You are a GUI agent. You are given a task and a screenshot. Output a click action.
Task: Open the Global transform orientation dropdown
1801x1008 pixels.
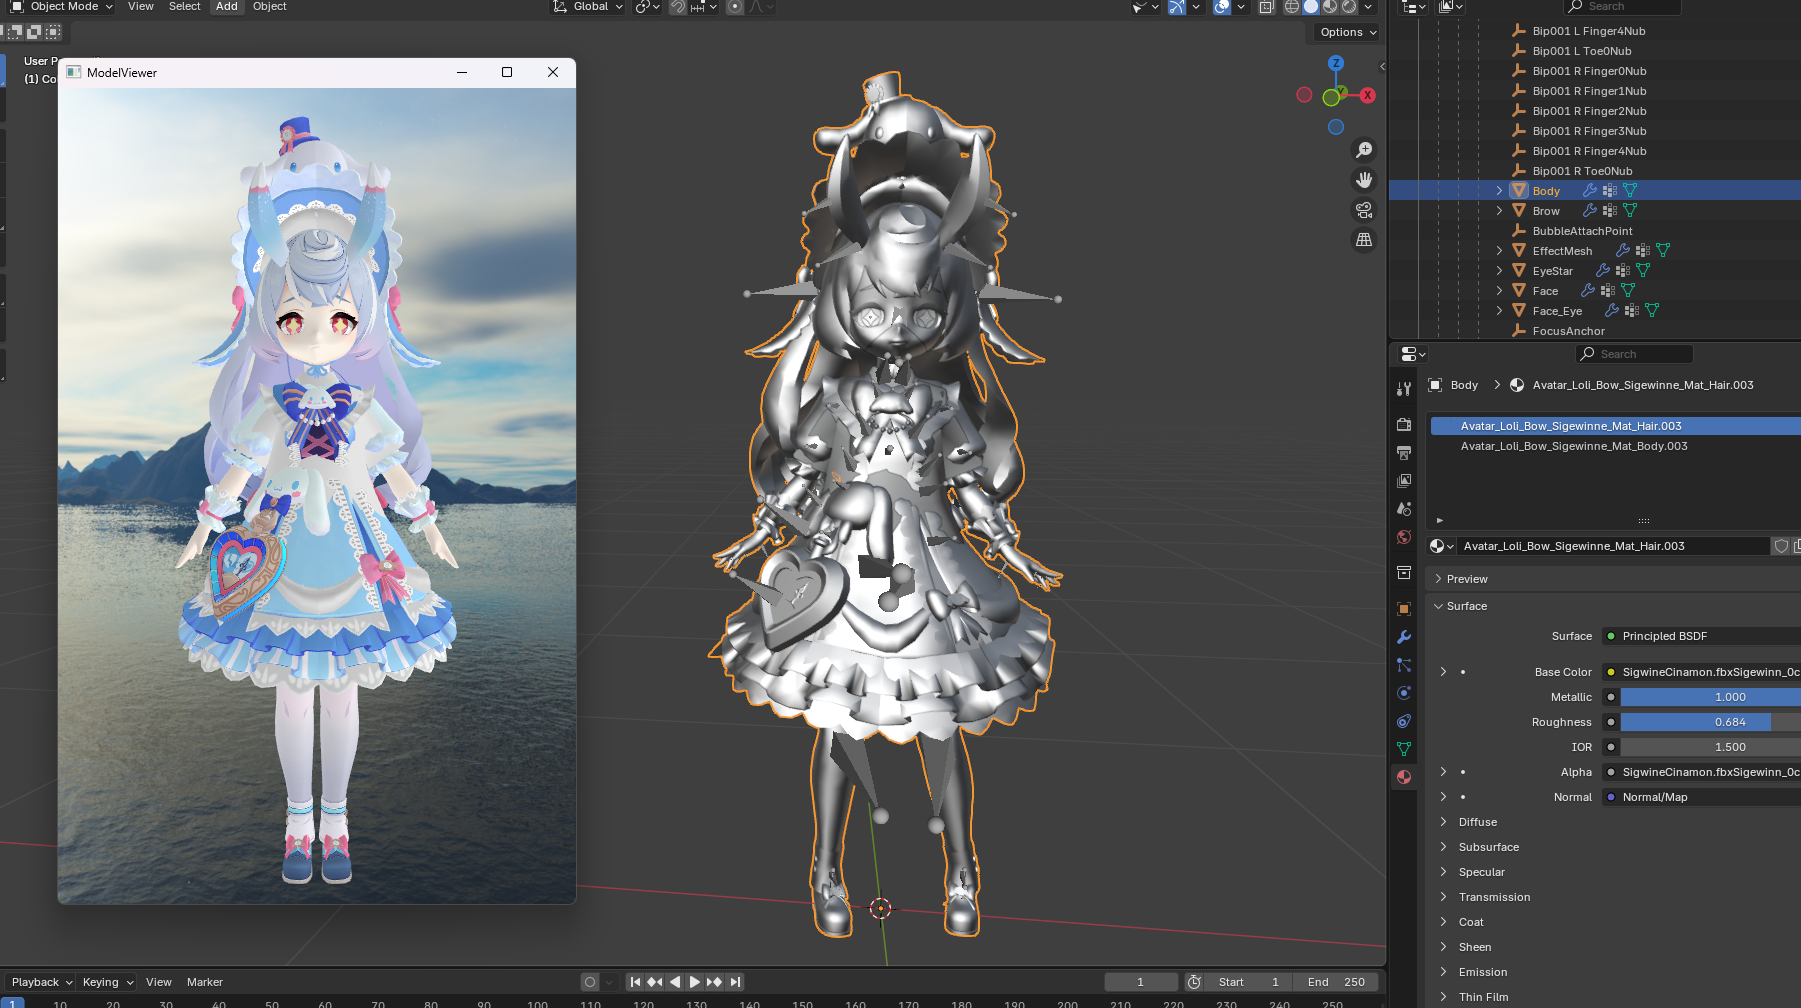pyautogui.click(x=589, y=7)
